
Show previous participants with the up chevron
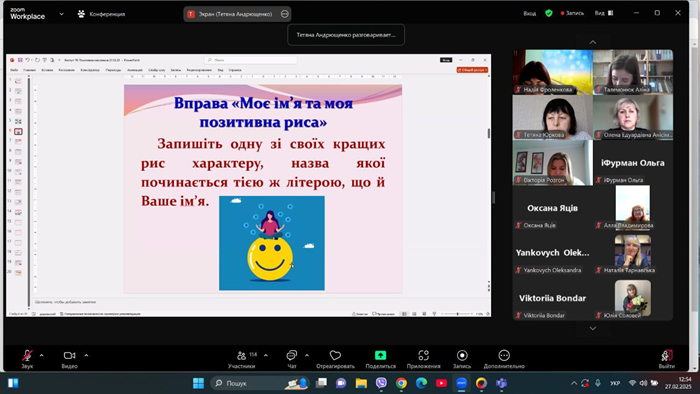coord(593,42)
